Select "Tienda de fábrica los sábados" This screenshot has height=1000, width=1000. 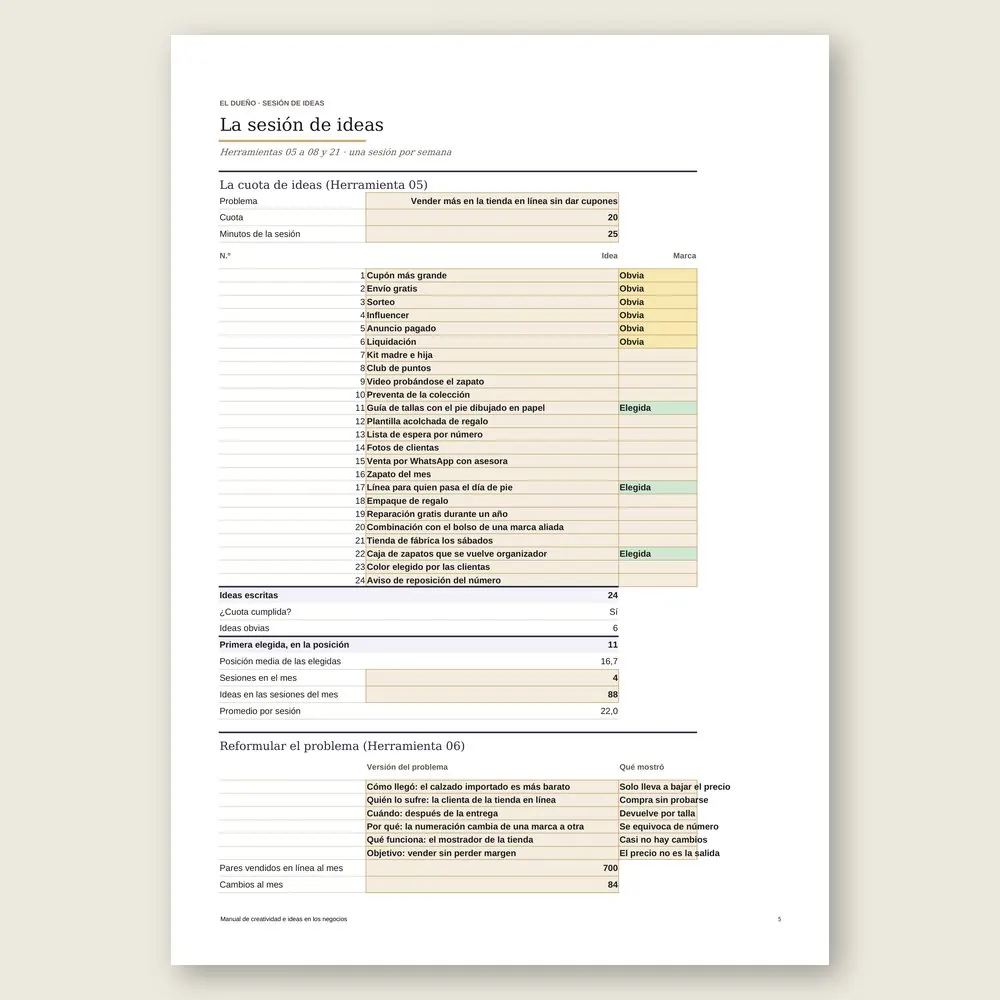coord(492,541)
